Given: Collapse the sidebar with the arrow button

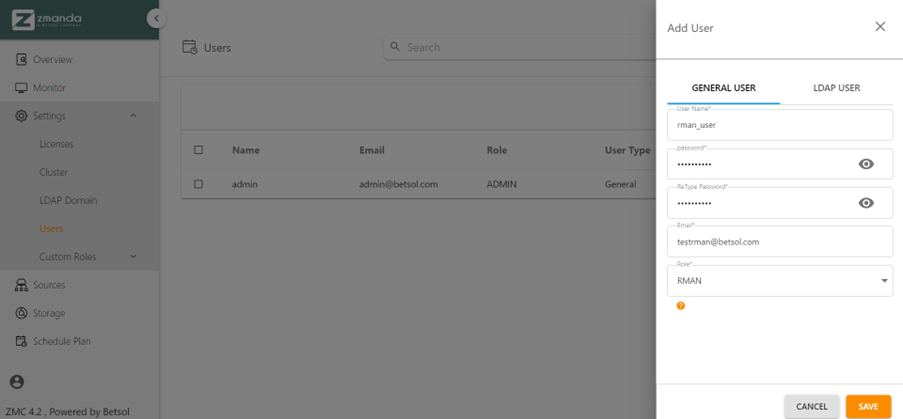Looking at the screenshot, I should pyautogui.click(x=154, y=18).
